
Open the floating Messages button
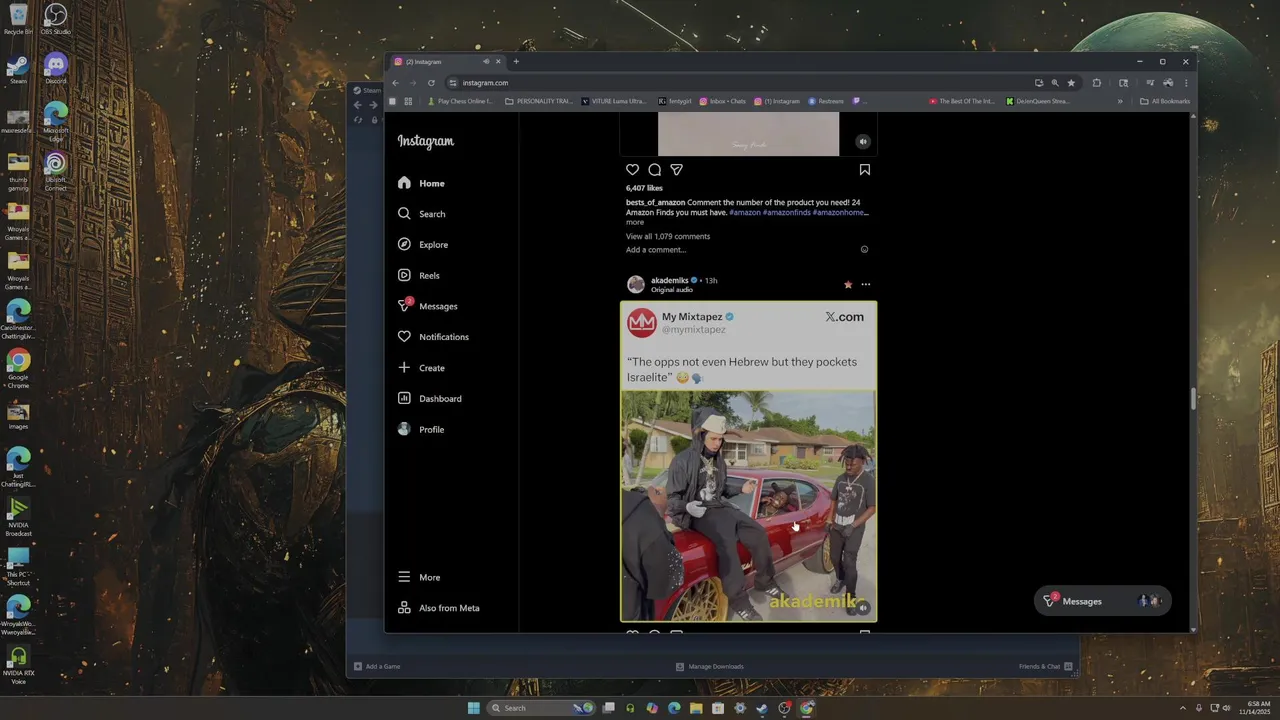tap(1101, 601)
